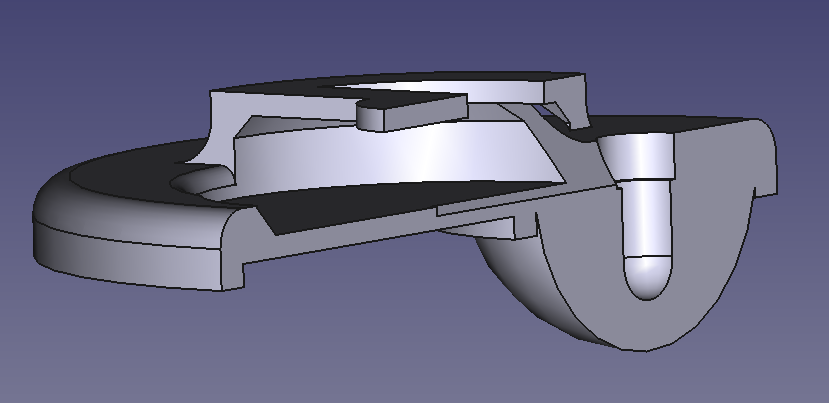Click the spherical bottom of the blind hole
This screenshot has width=829, height=403.
coord(648,277)
